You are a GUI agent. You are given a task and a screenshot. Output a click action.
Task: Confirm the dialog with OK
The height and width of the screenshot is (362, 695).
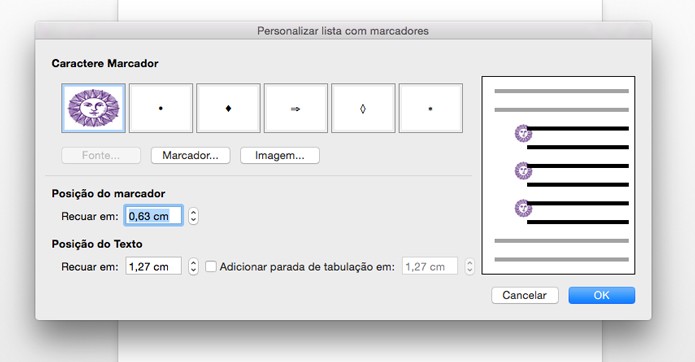(601, 295)
